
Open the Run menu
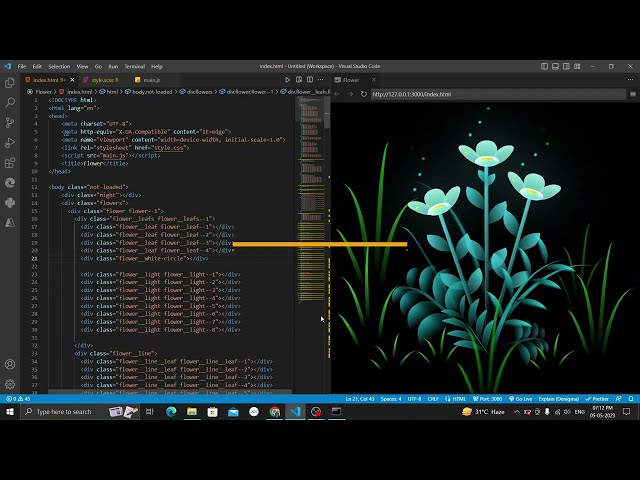click(113, 66)
